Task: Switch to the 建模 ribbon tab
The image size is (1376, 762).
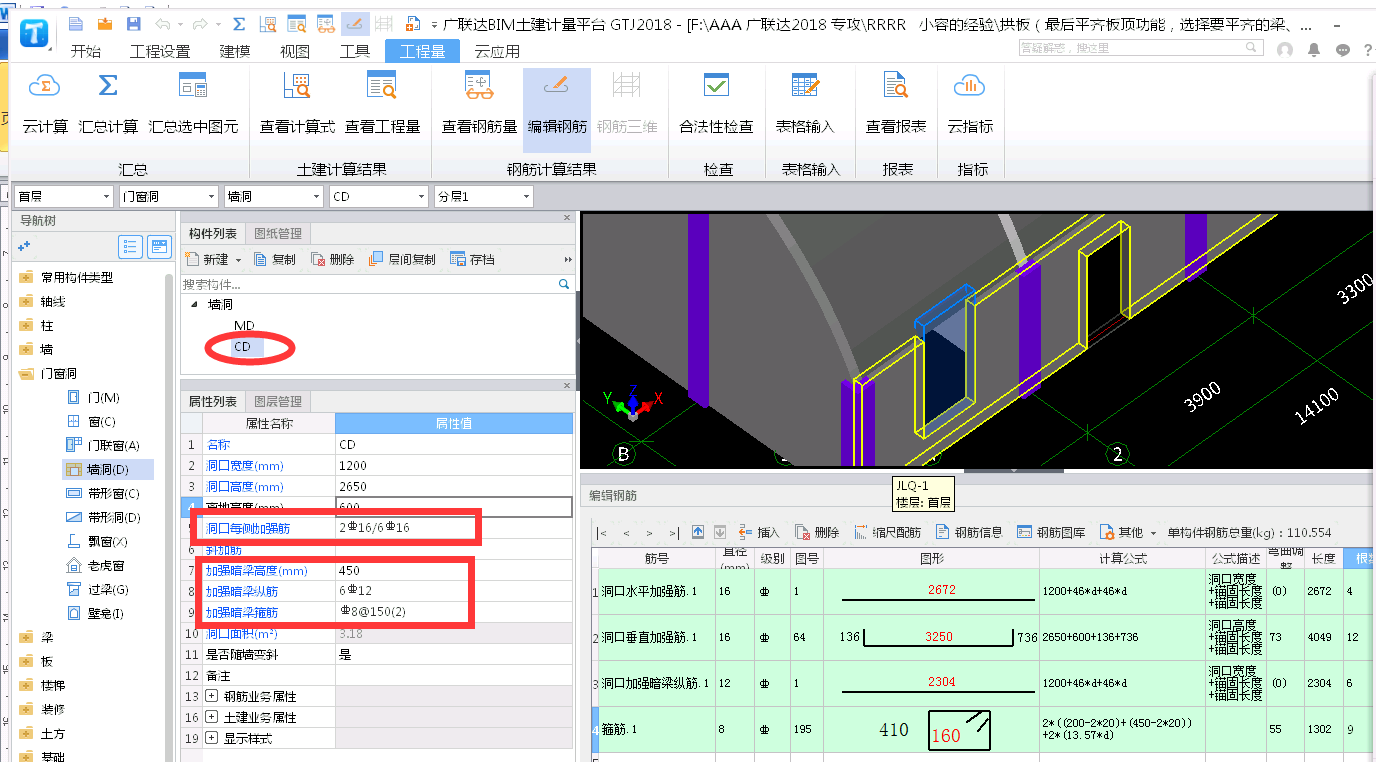Action: (235, 51)
